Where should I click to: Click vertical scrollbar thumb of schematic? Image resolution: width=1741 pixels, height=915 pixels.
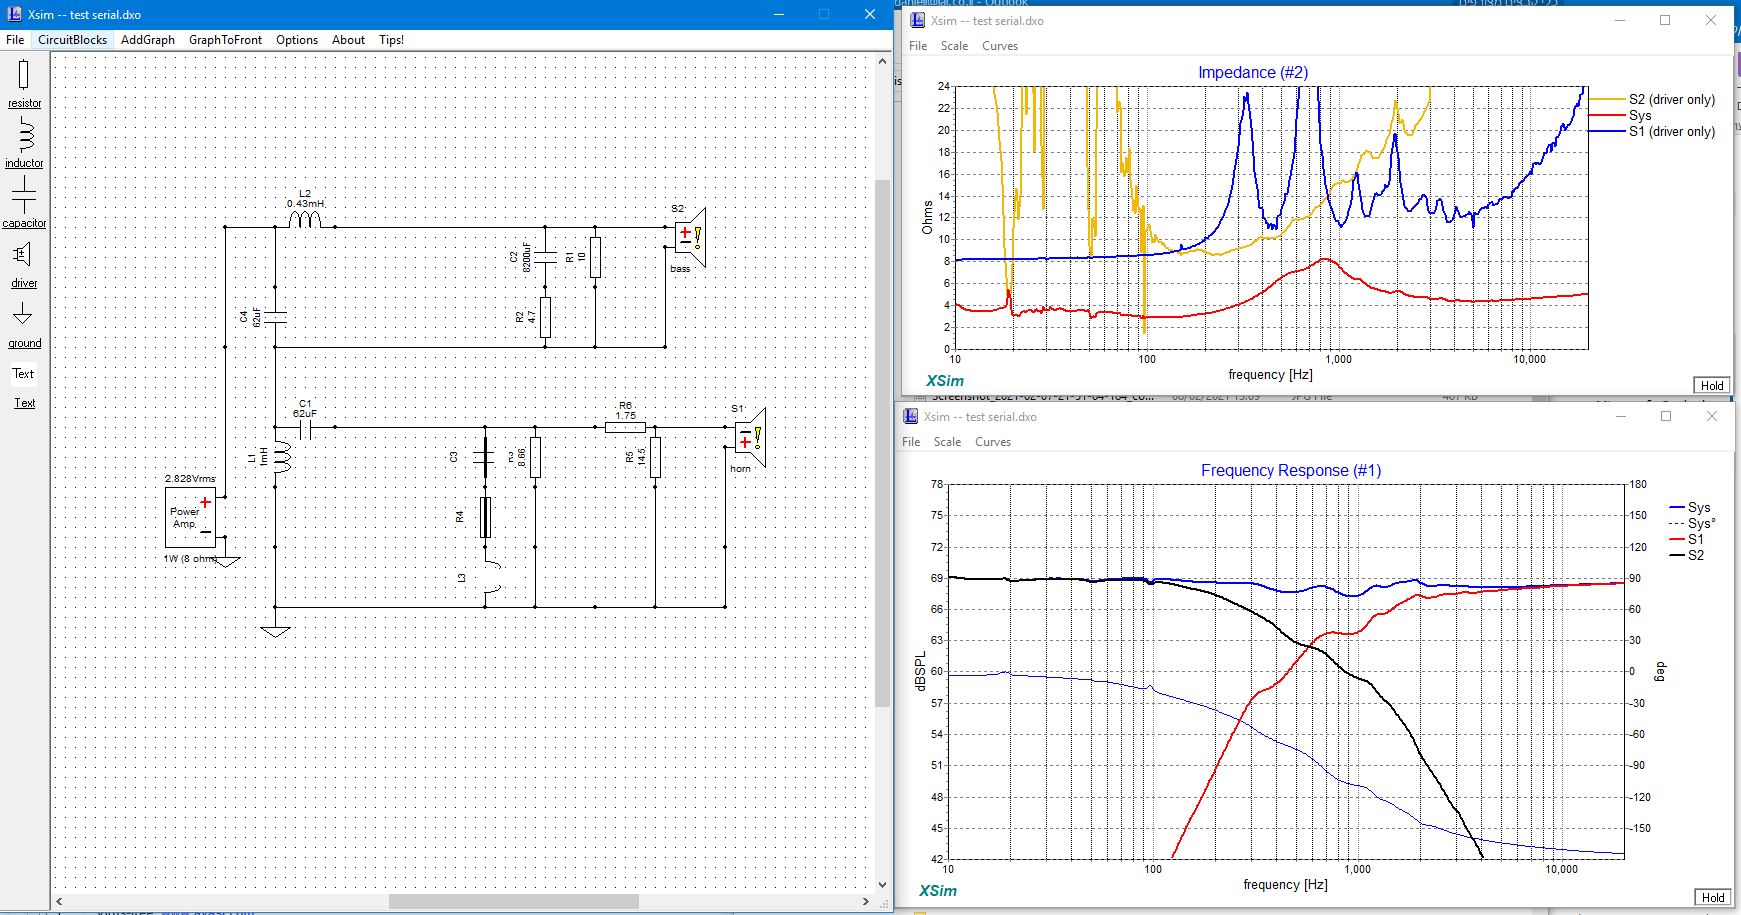881,443
